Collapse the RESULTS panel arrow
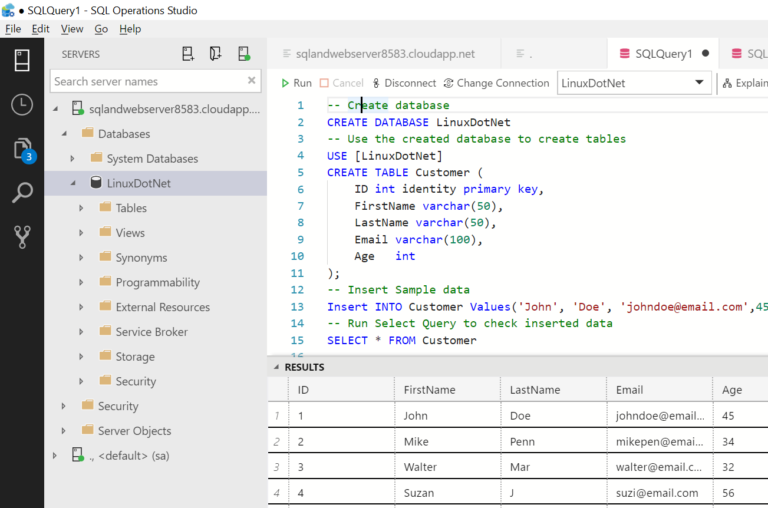This screenshot has width=768, height=508. pos(276,367)
